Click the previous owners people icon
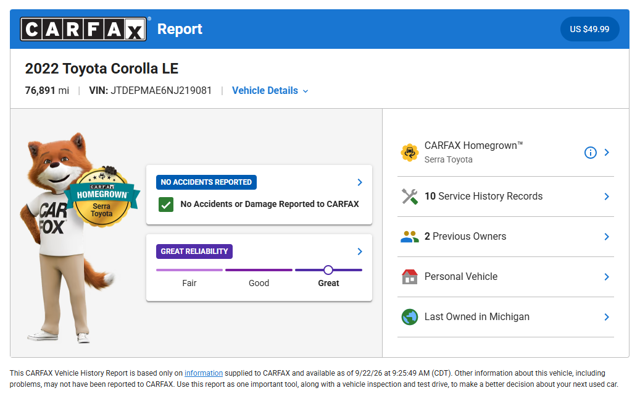Viewport: 640px width, 393px height. (x=409, y=237)
